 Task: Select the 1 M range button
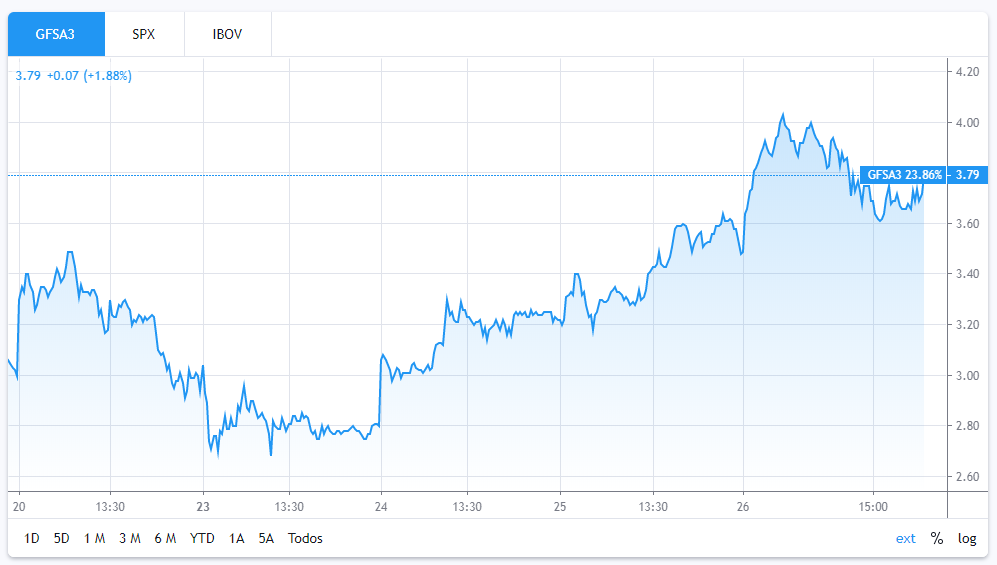[95, 538]
